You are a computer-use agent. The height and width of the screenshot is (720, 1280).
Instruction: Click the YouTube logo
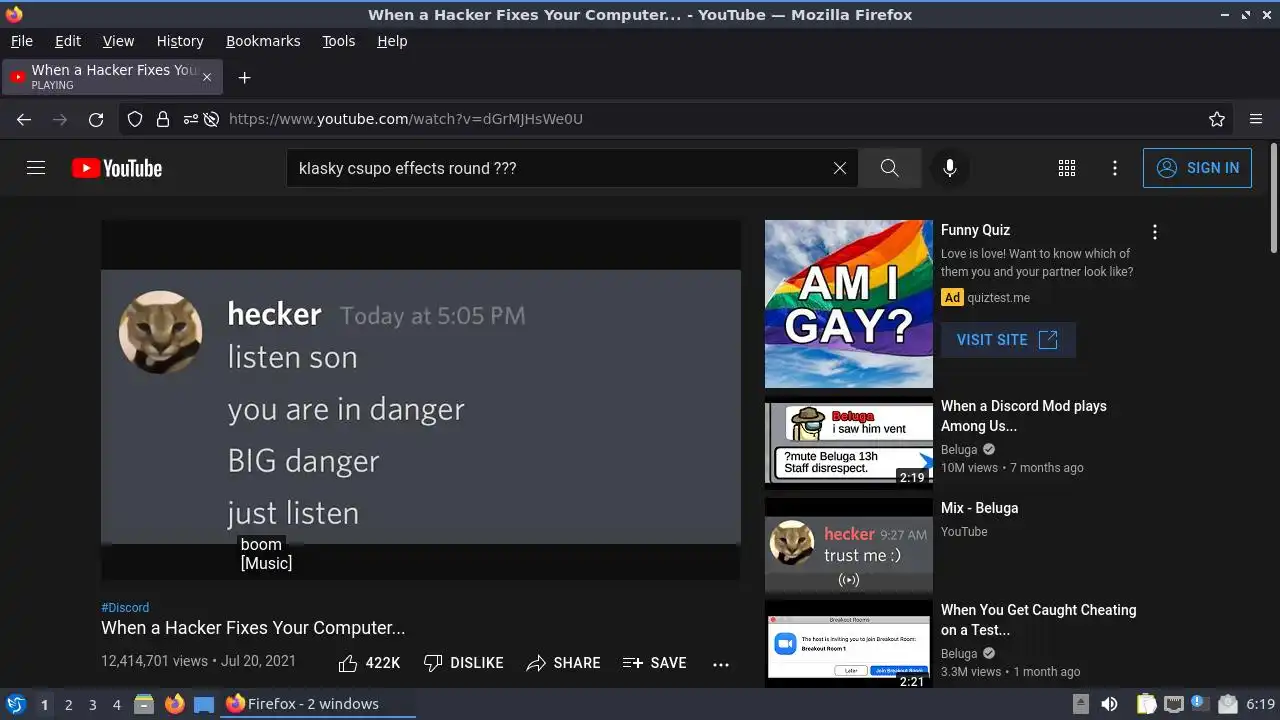117,168
